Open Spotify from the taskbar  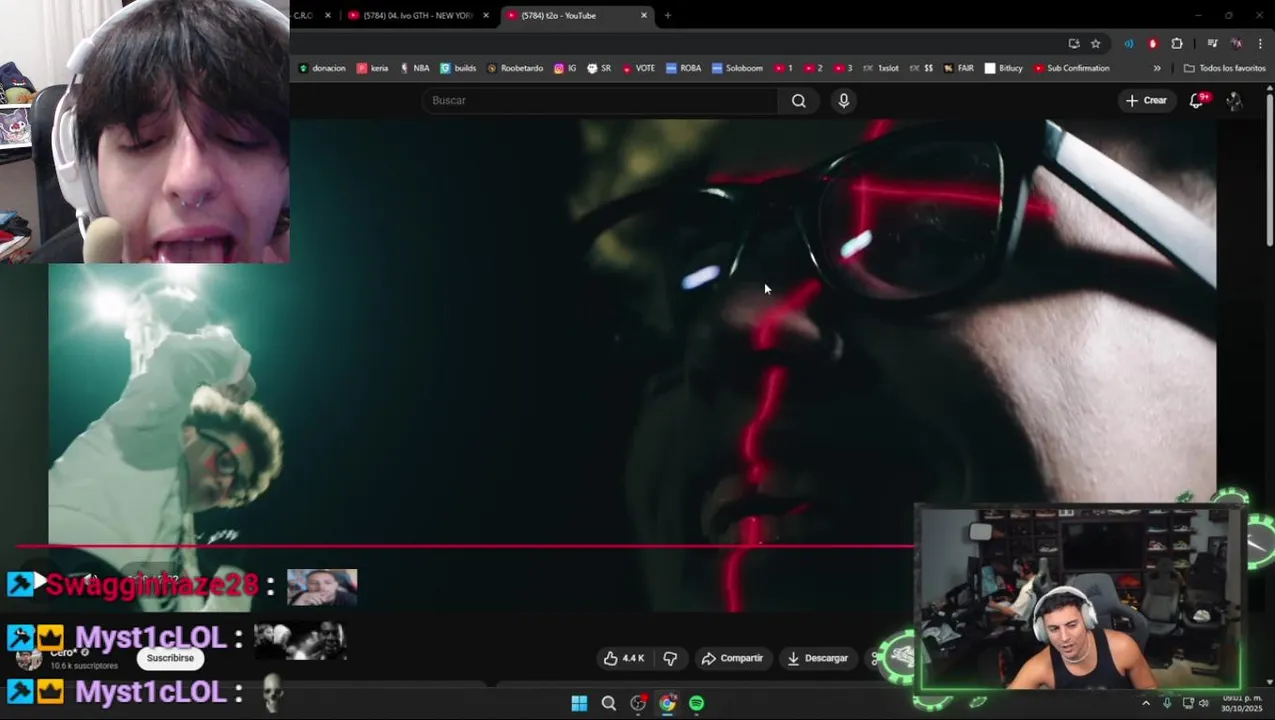(x=696, y=703)
